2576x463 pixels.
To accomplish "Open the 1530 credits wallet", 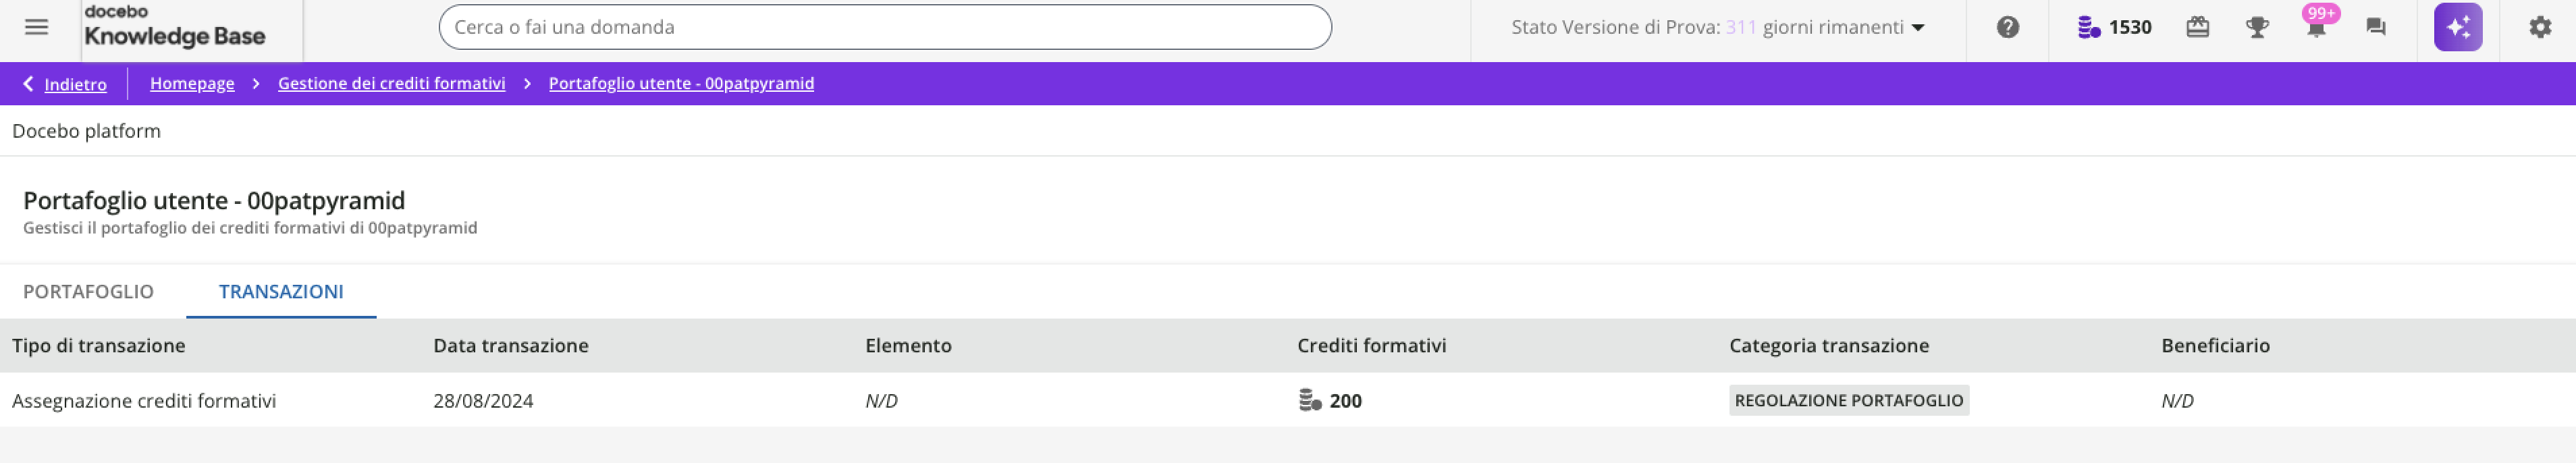I will point(2114,27).
